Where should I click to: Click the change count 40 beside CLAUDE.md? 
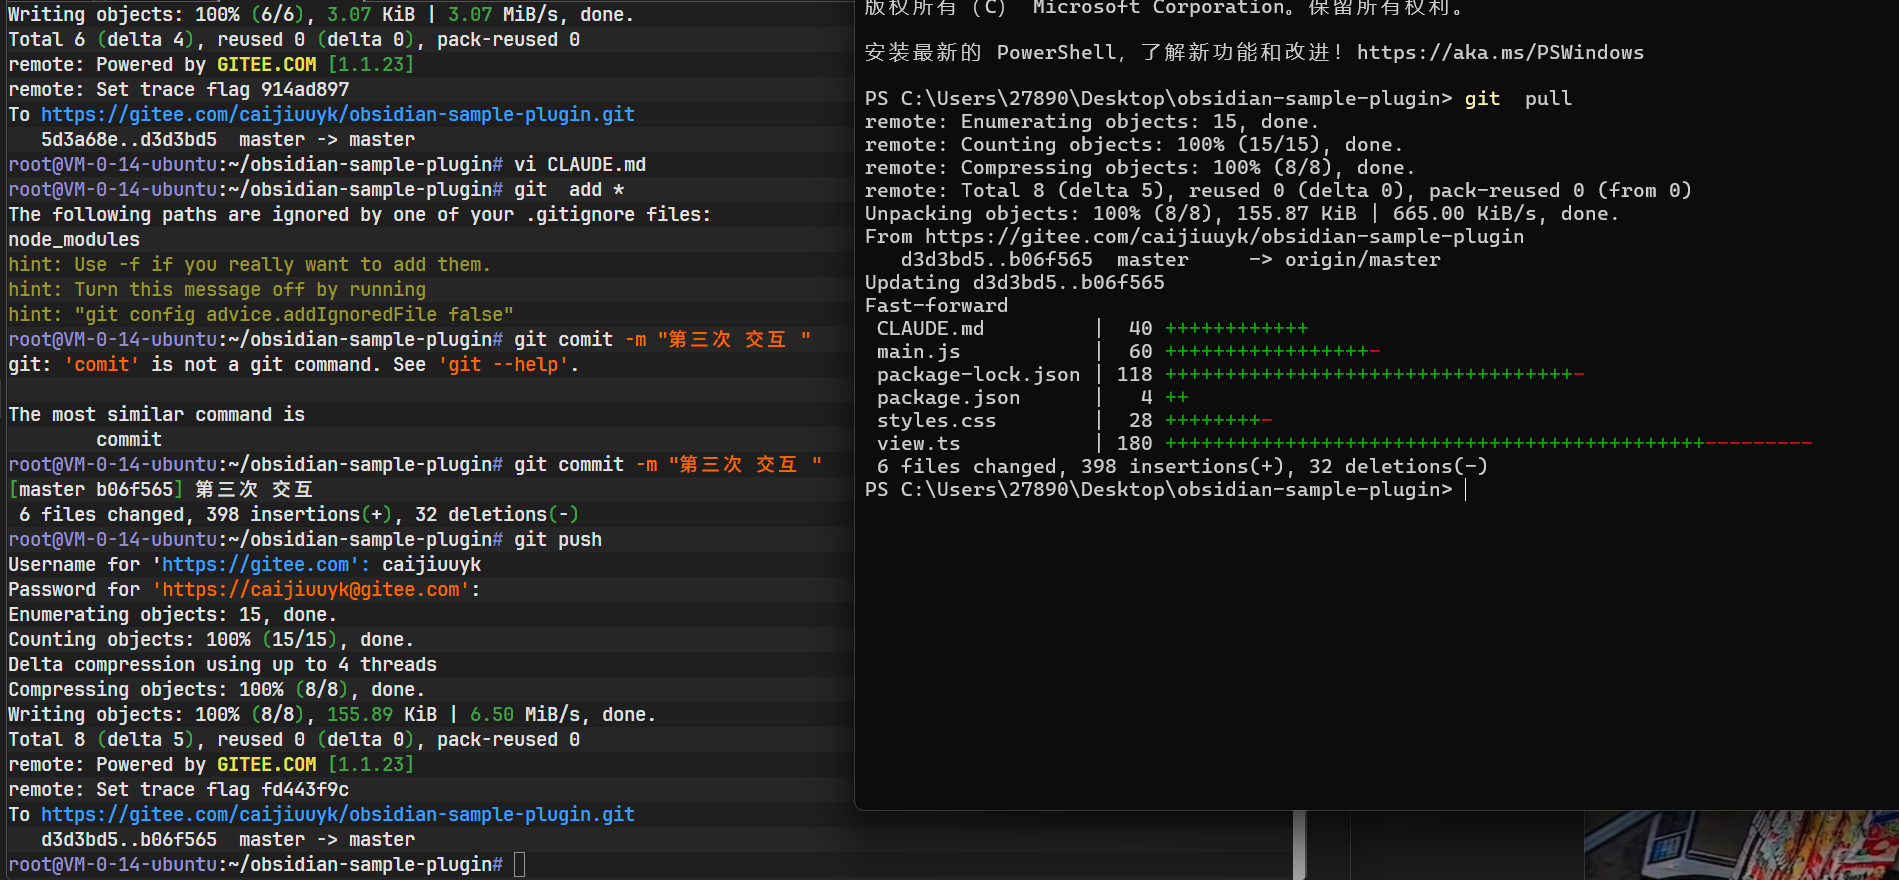pyautogui.click(x=1140, y=329)
